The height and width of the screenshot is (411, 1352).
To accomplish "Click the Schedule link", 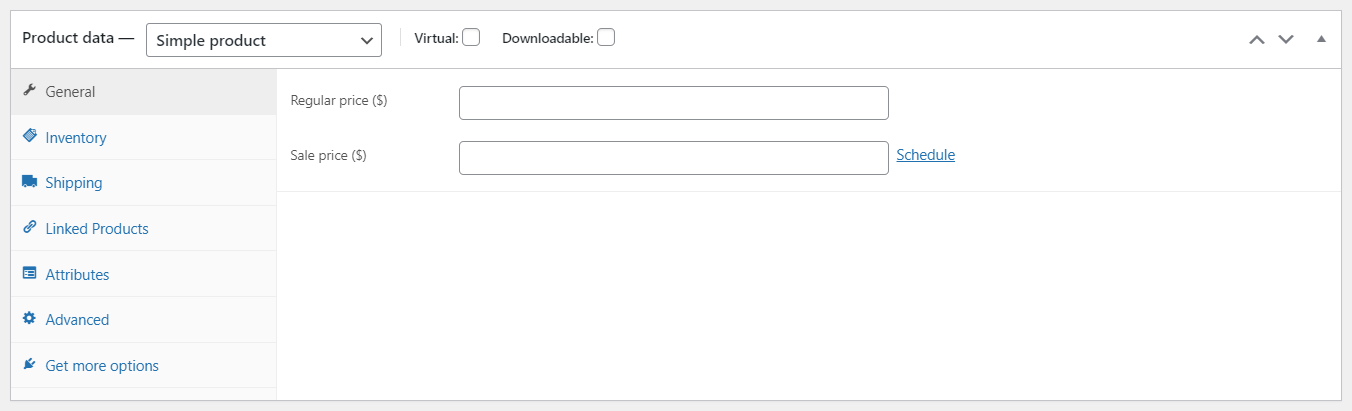I will point(926,155).
